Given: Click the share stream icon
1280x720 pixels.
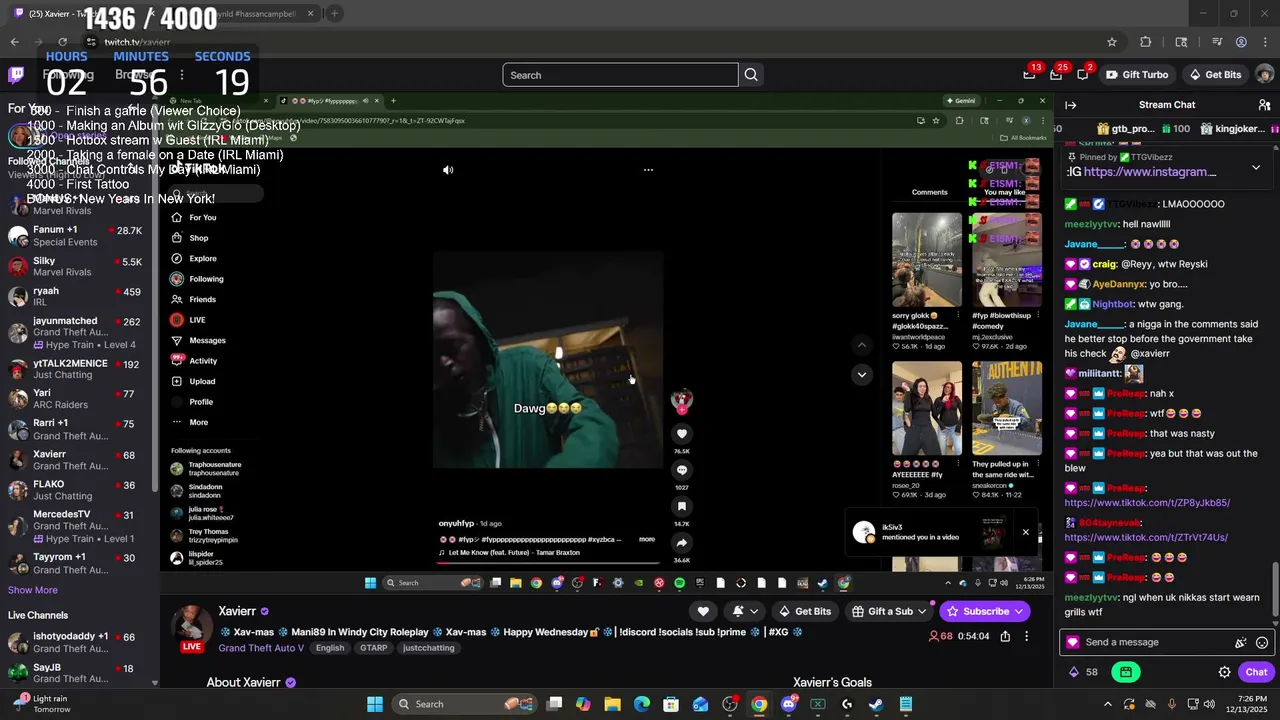Looking at the screenshot, I should point(1005,636).
